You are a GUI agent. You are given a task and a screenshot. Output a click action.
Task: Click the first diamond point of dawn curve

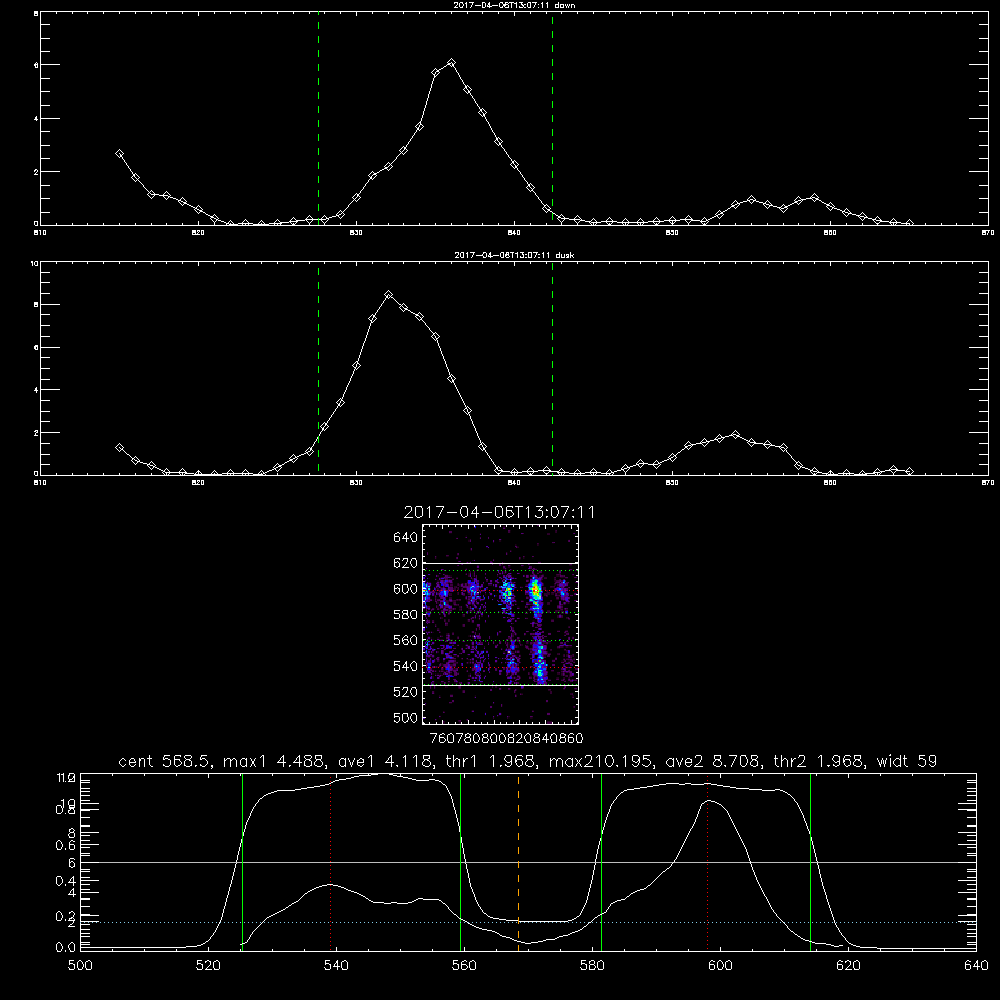point(119,154)
